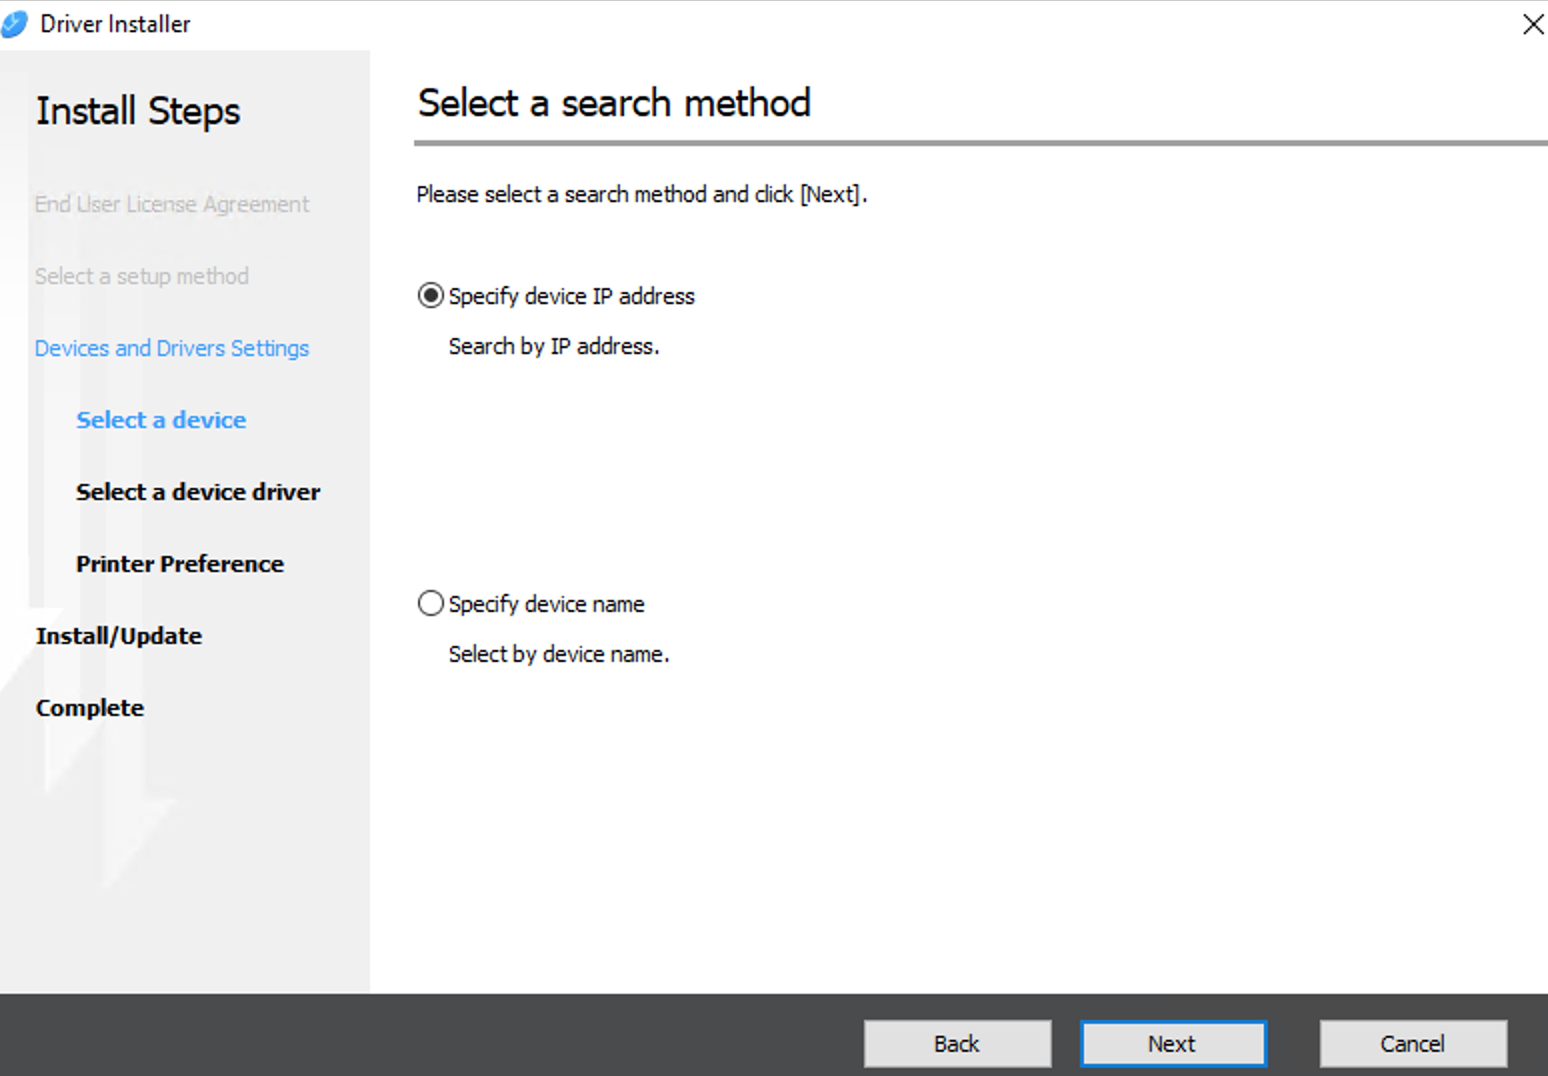
Task: Click the Select a search method heading
Action: (x=614, y=103)
